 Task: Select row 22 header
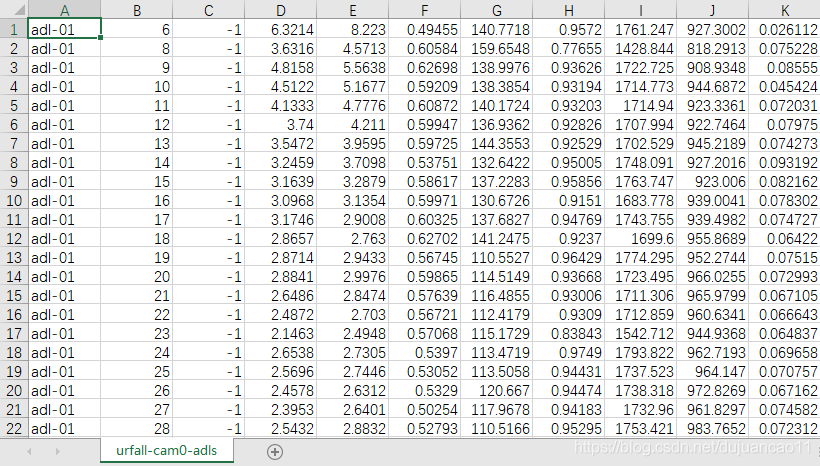(x=14, y=429)
